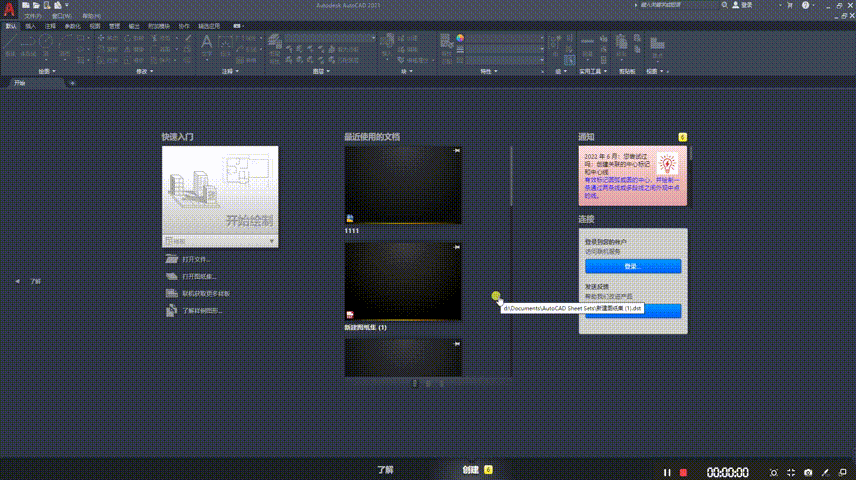Viewport: 856px width, 480px height.
Task: Pause the recording in the recorder bar
Action: pos(667,472)
